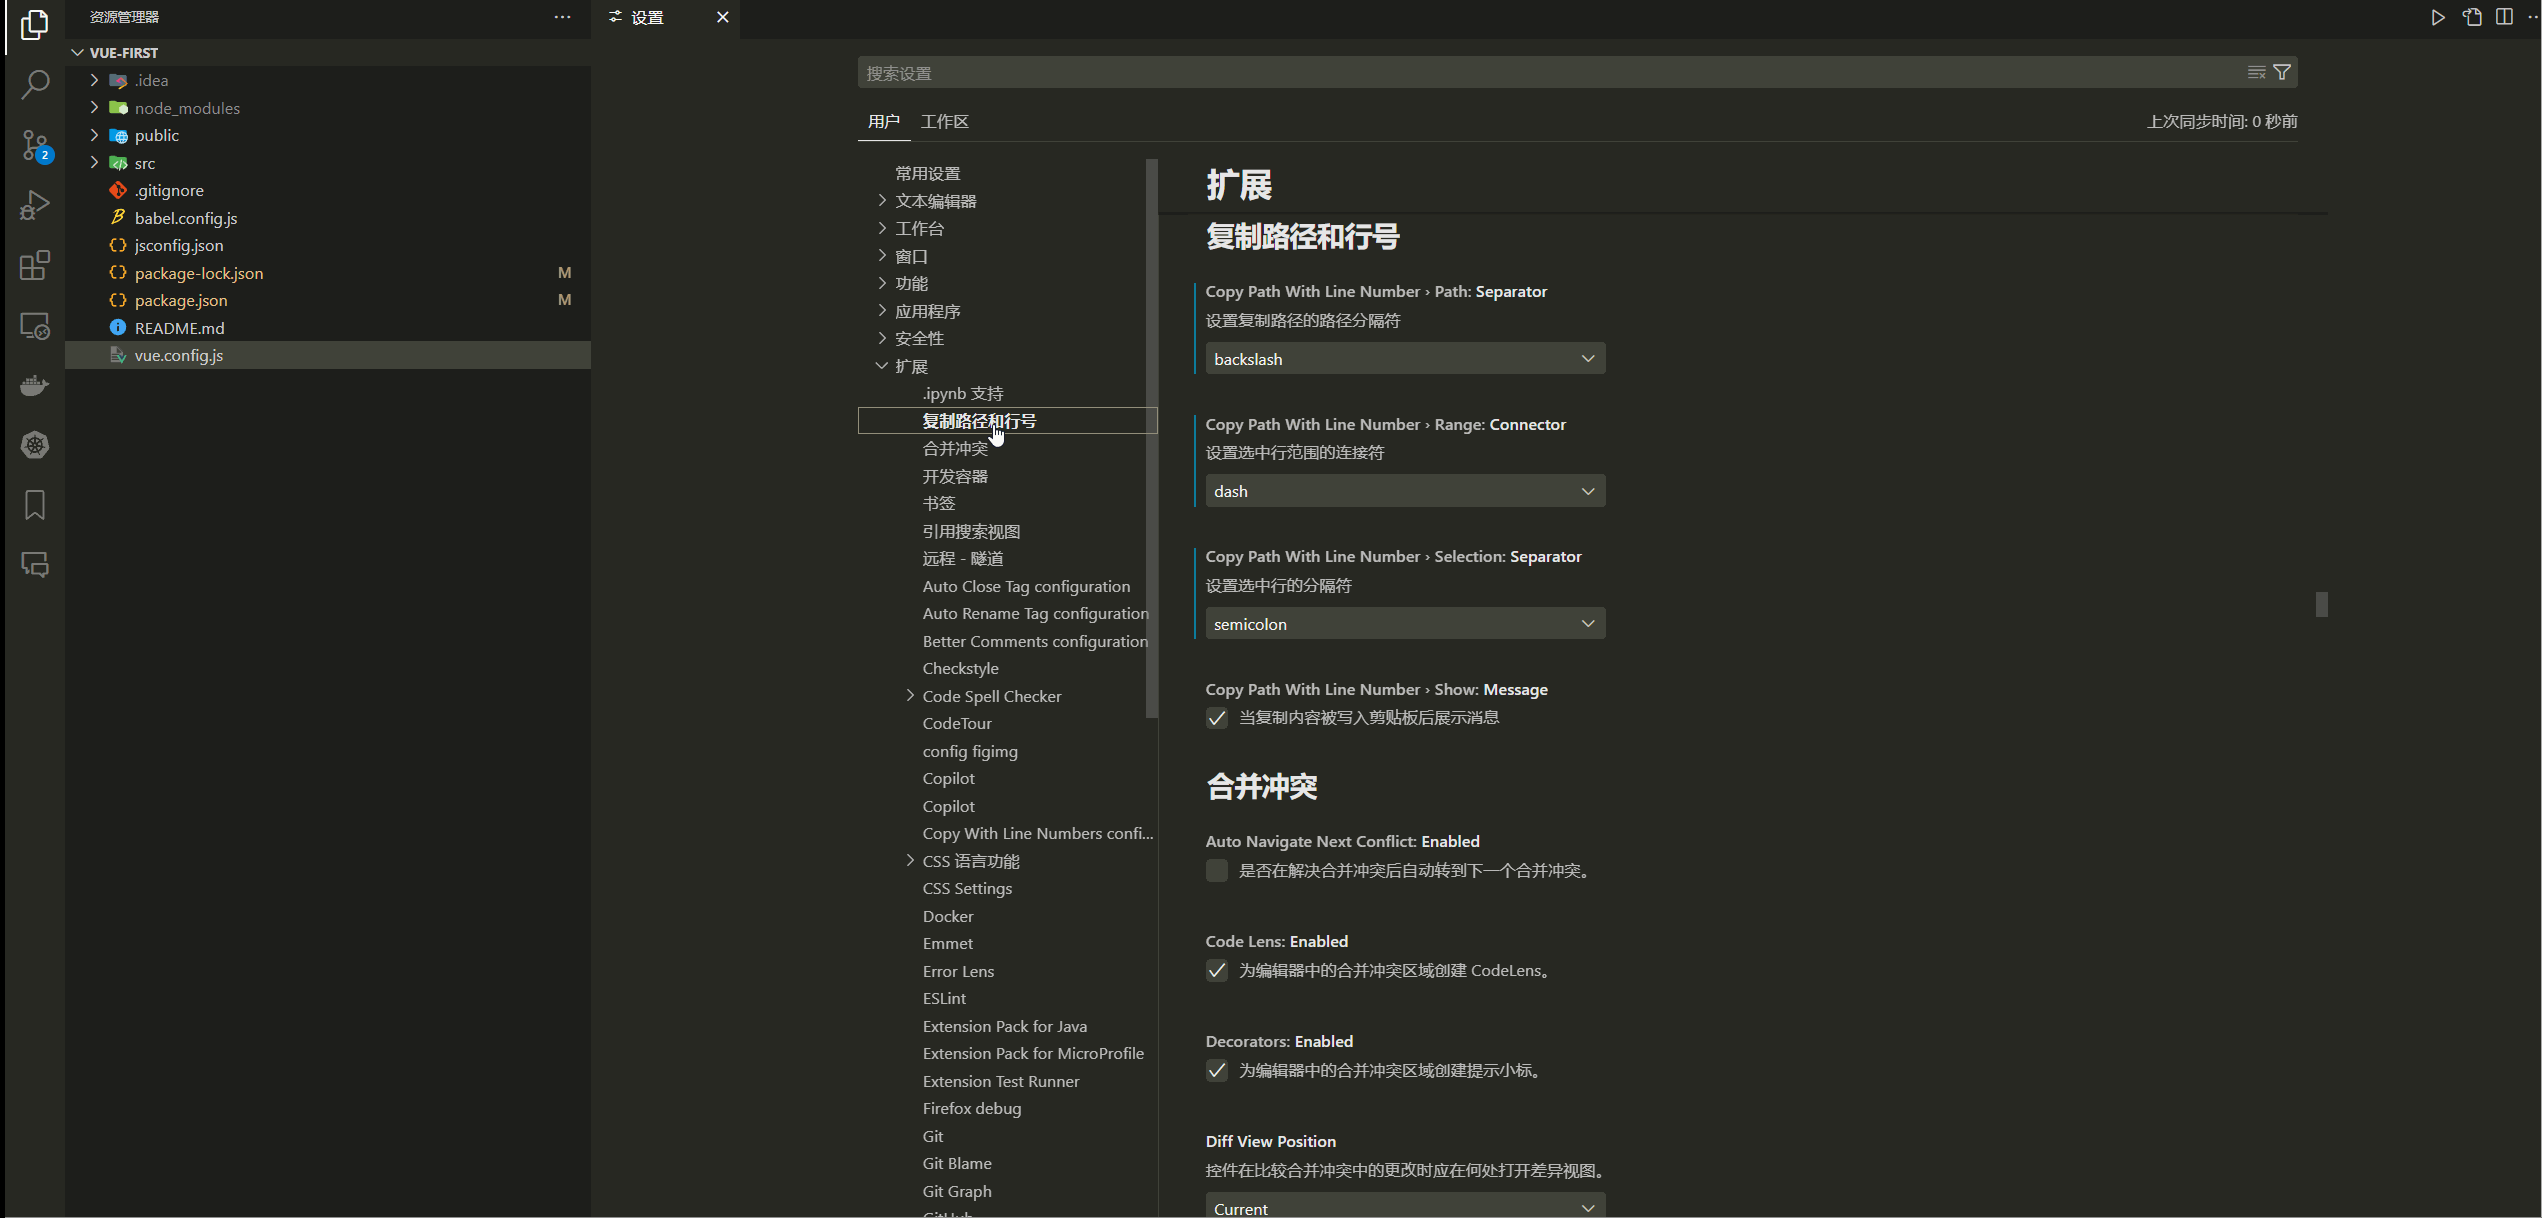
Task: Toggle Code Lens: Enabled checkbox
Action: tap(1217, 971)
